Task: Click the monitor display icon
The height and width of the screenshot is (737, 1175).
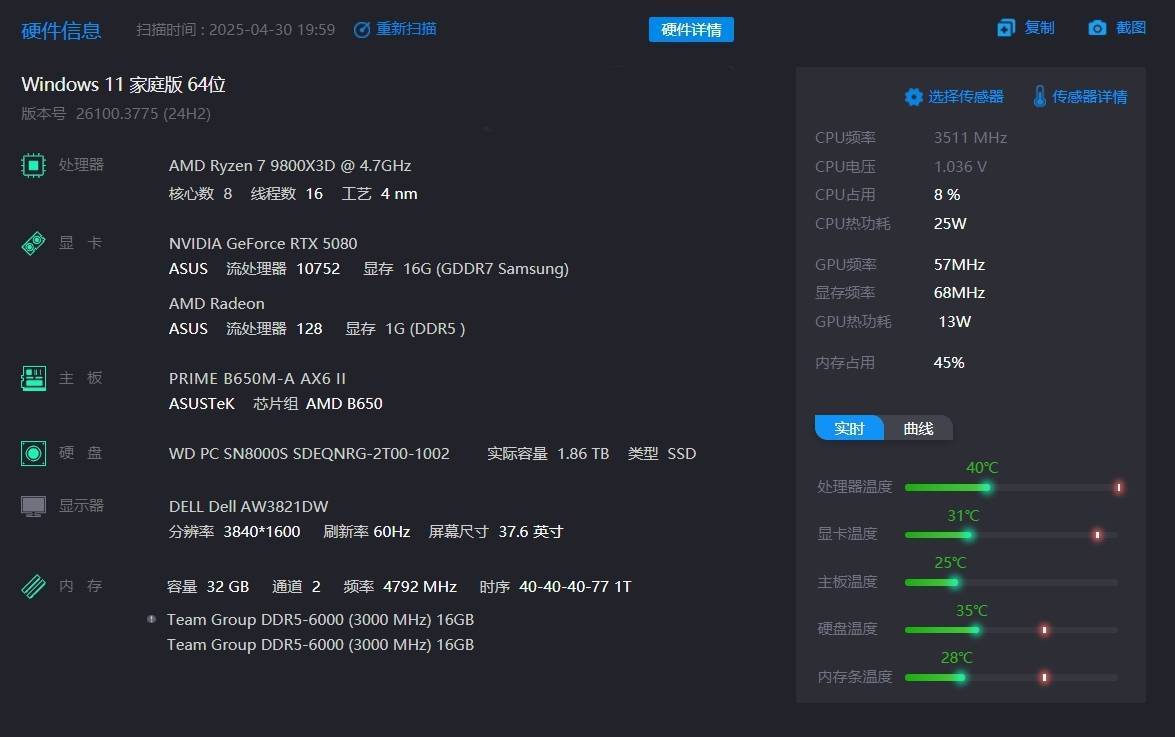Action: pyautogui.click(x=34, y=506)
